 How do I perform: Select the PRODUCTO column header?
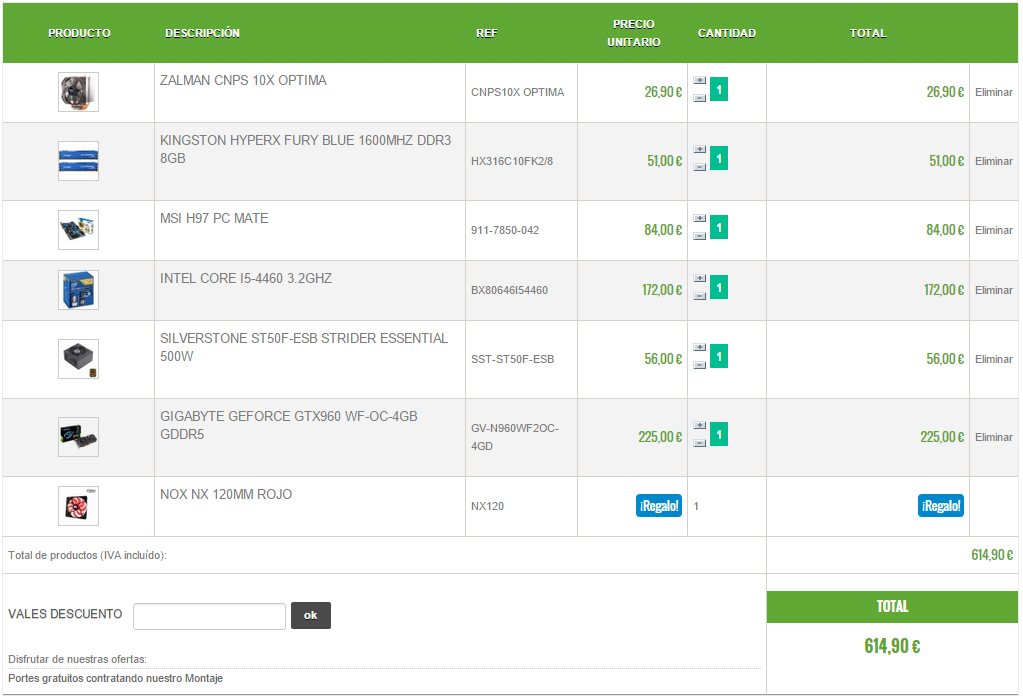[79, 33]
